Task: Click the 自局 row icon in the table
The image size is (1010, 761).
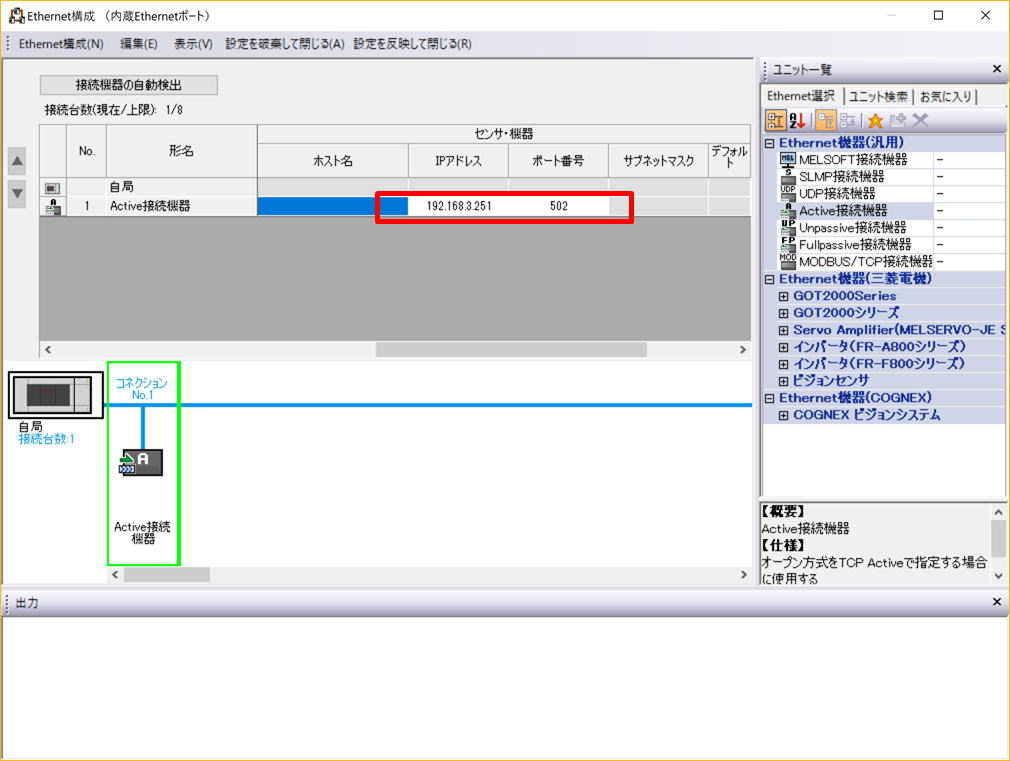Action: click(53, 188)
